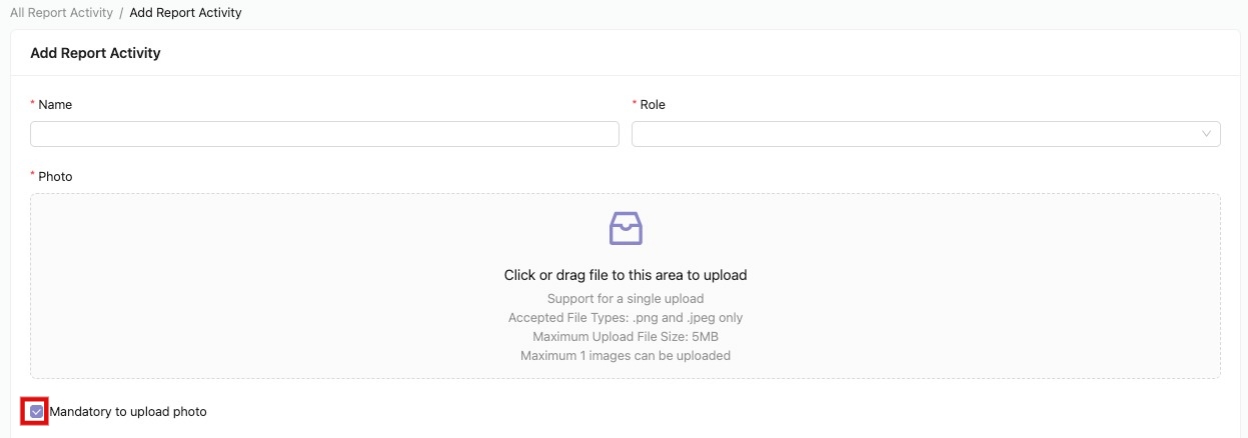Go to All Report Activity breadcrumb
The width and height of the screenshot is (1248, 438).
point(61,13)
